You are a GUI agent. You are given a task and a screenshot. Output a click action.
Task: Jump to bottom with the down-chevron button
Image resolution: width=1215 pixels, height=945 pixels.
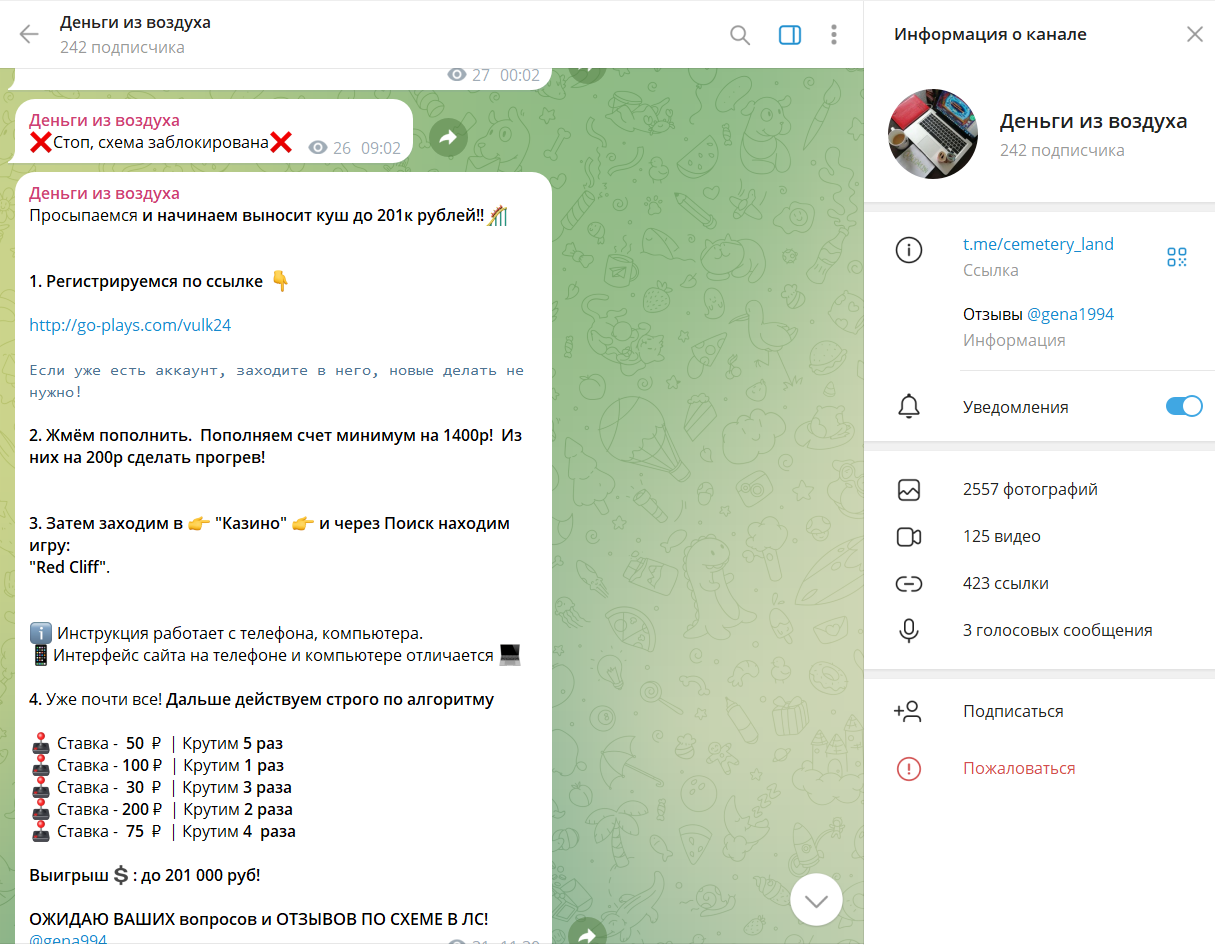tap(817, 901)
